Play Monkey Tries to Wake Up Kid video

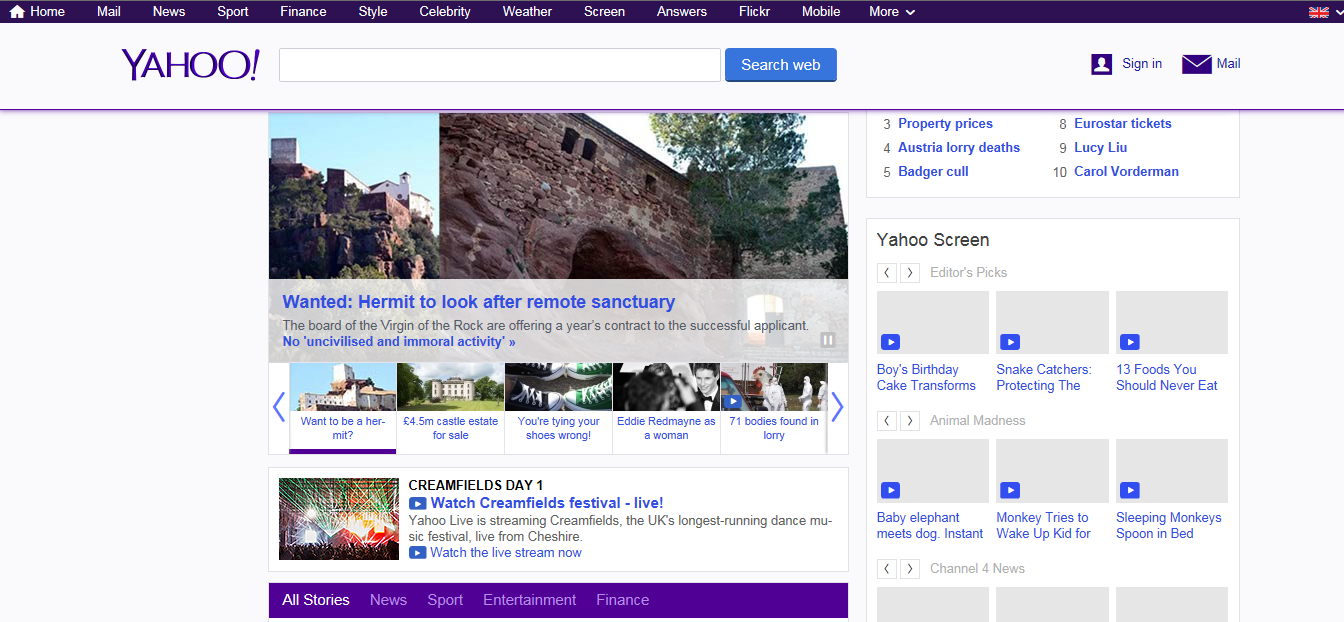(1010, 490)
